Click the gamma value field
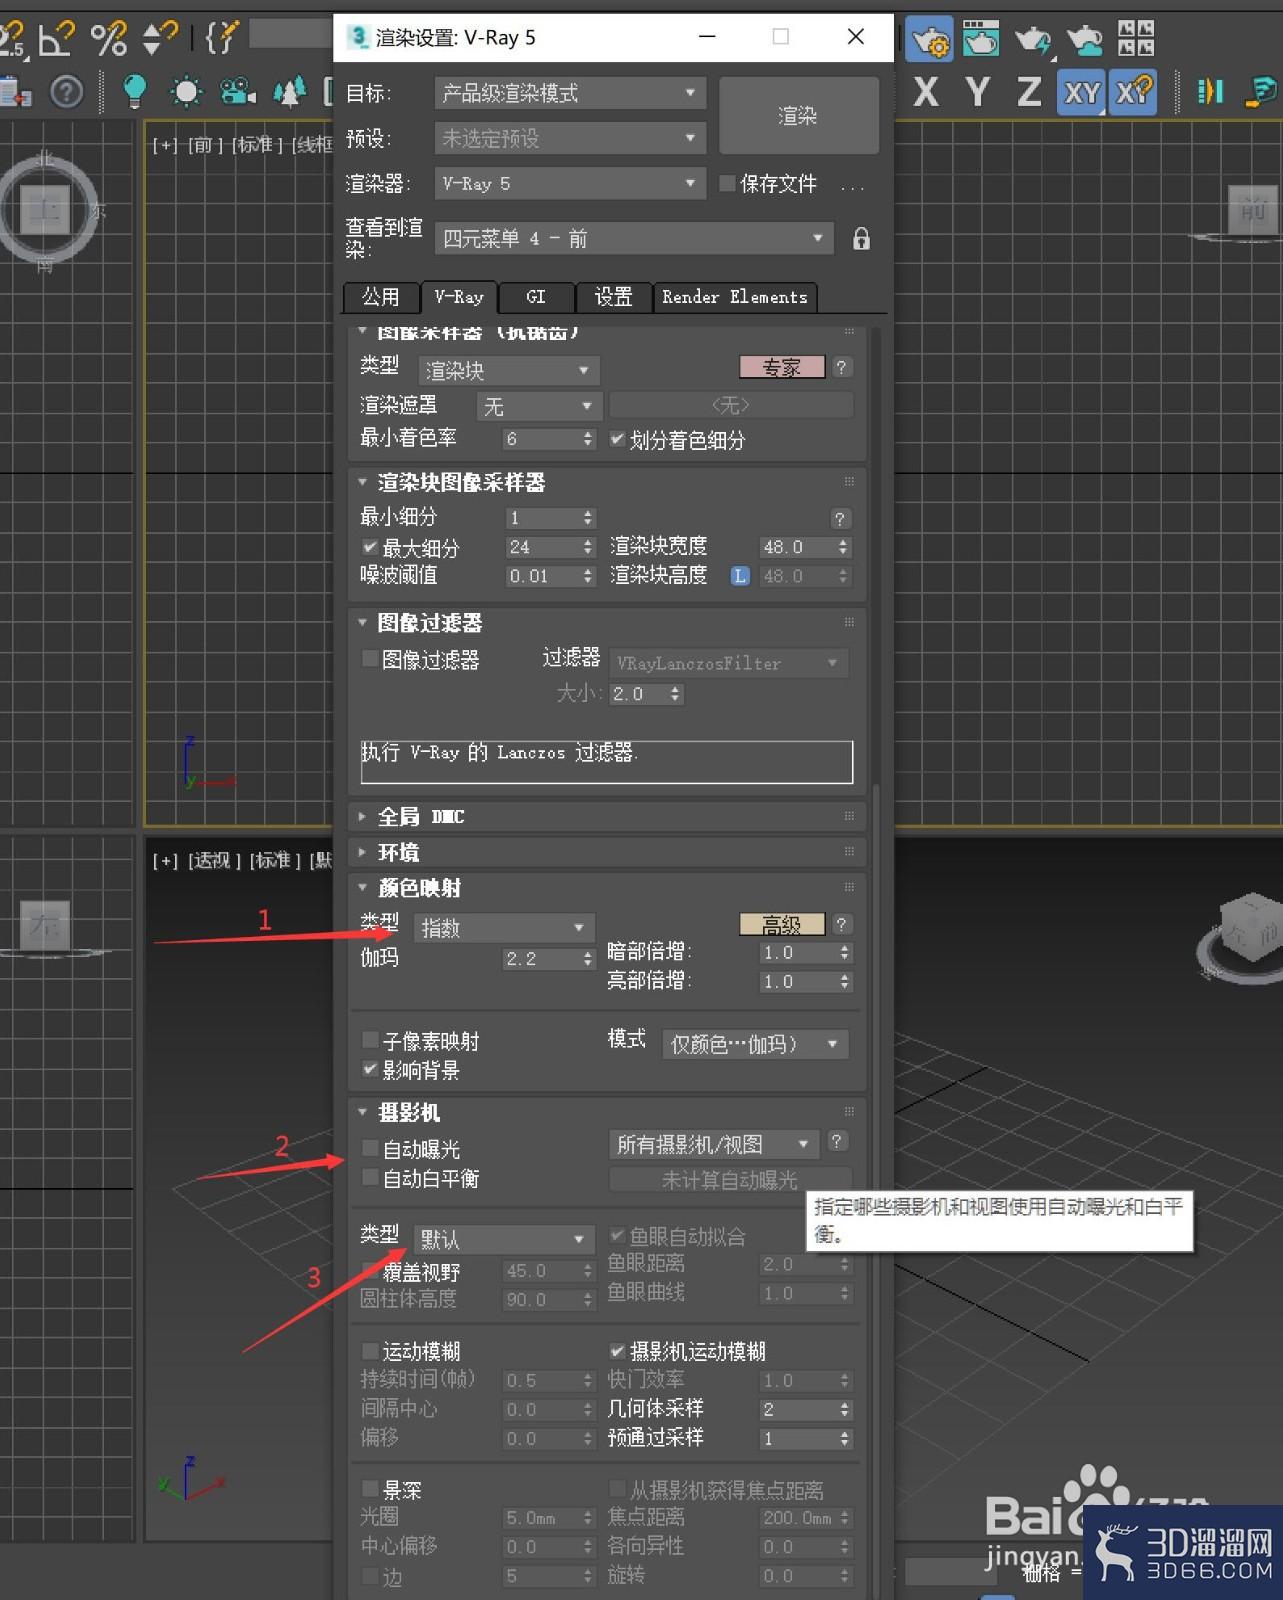 tap(541, 958)
